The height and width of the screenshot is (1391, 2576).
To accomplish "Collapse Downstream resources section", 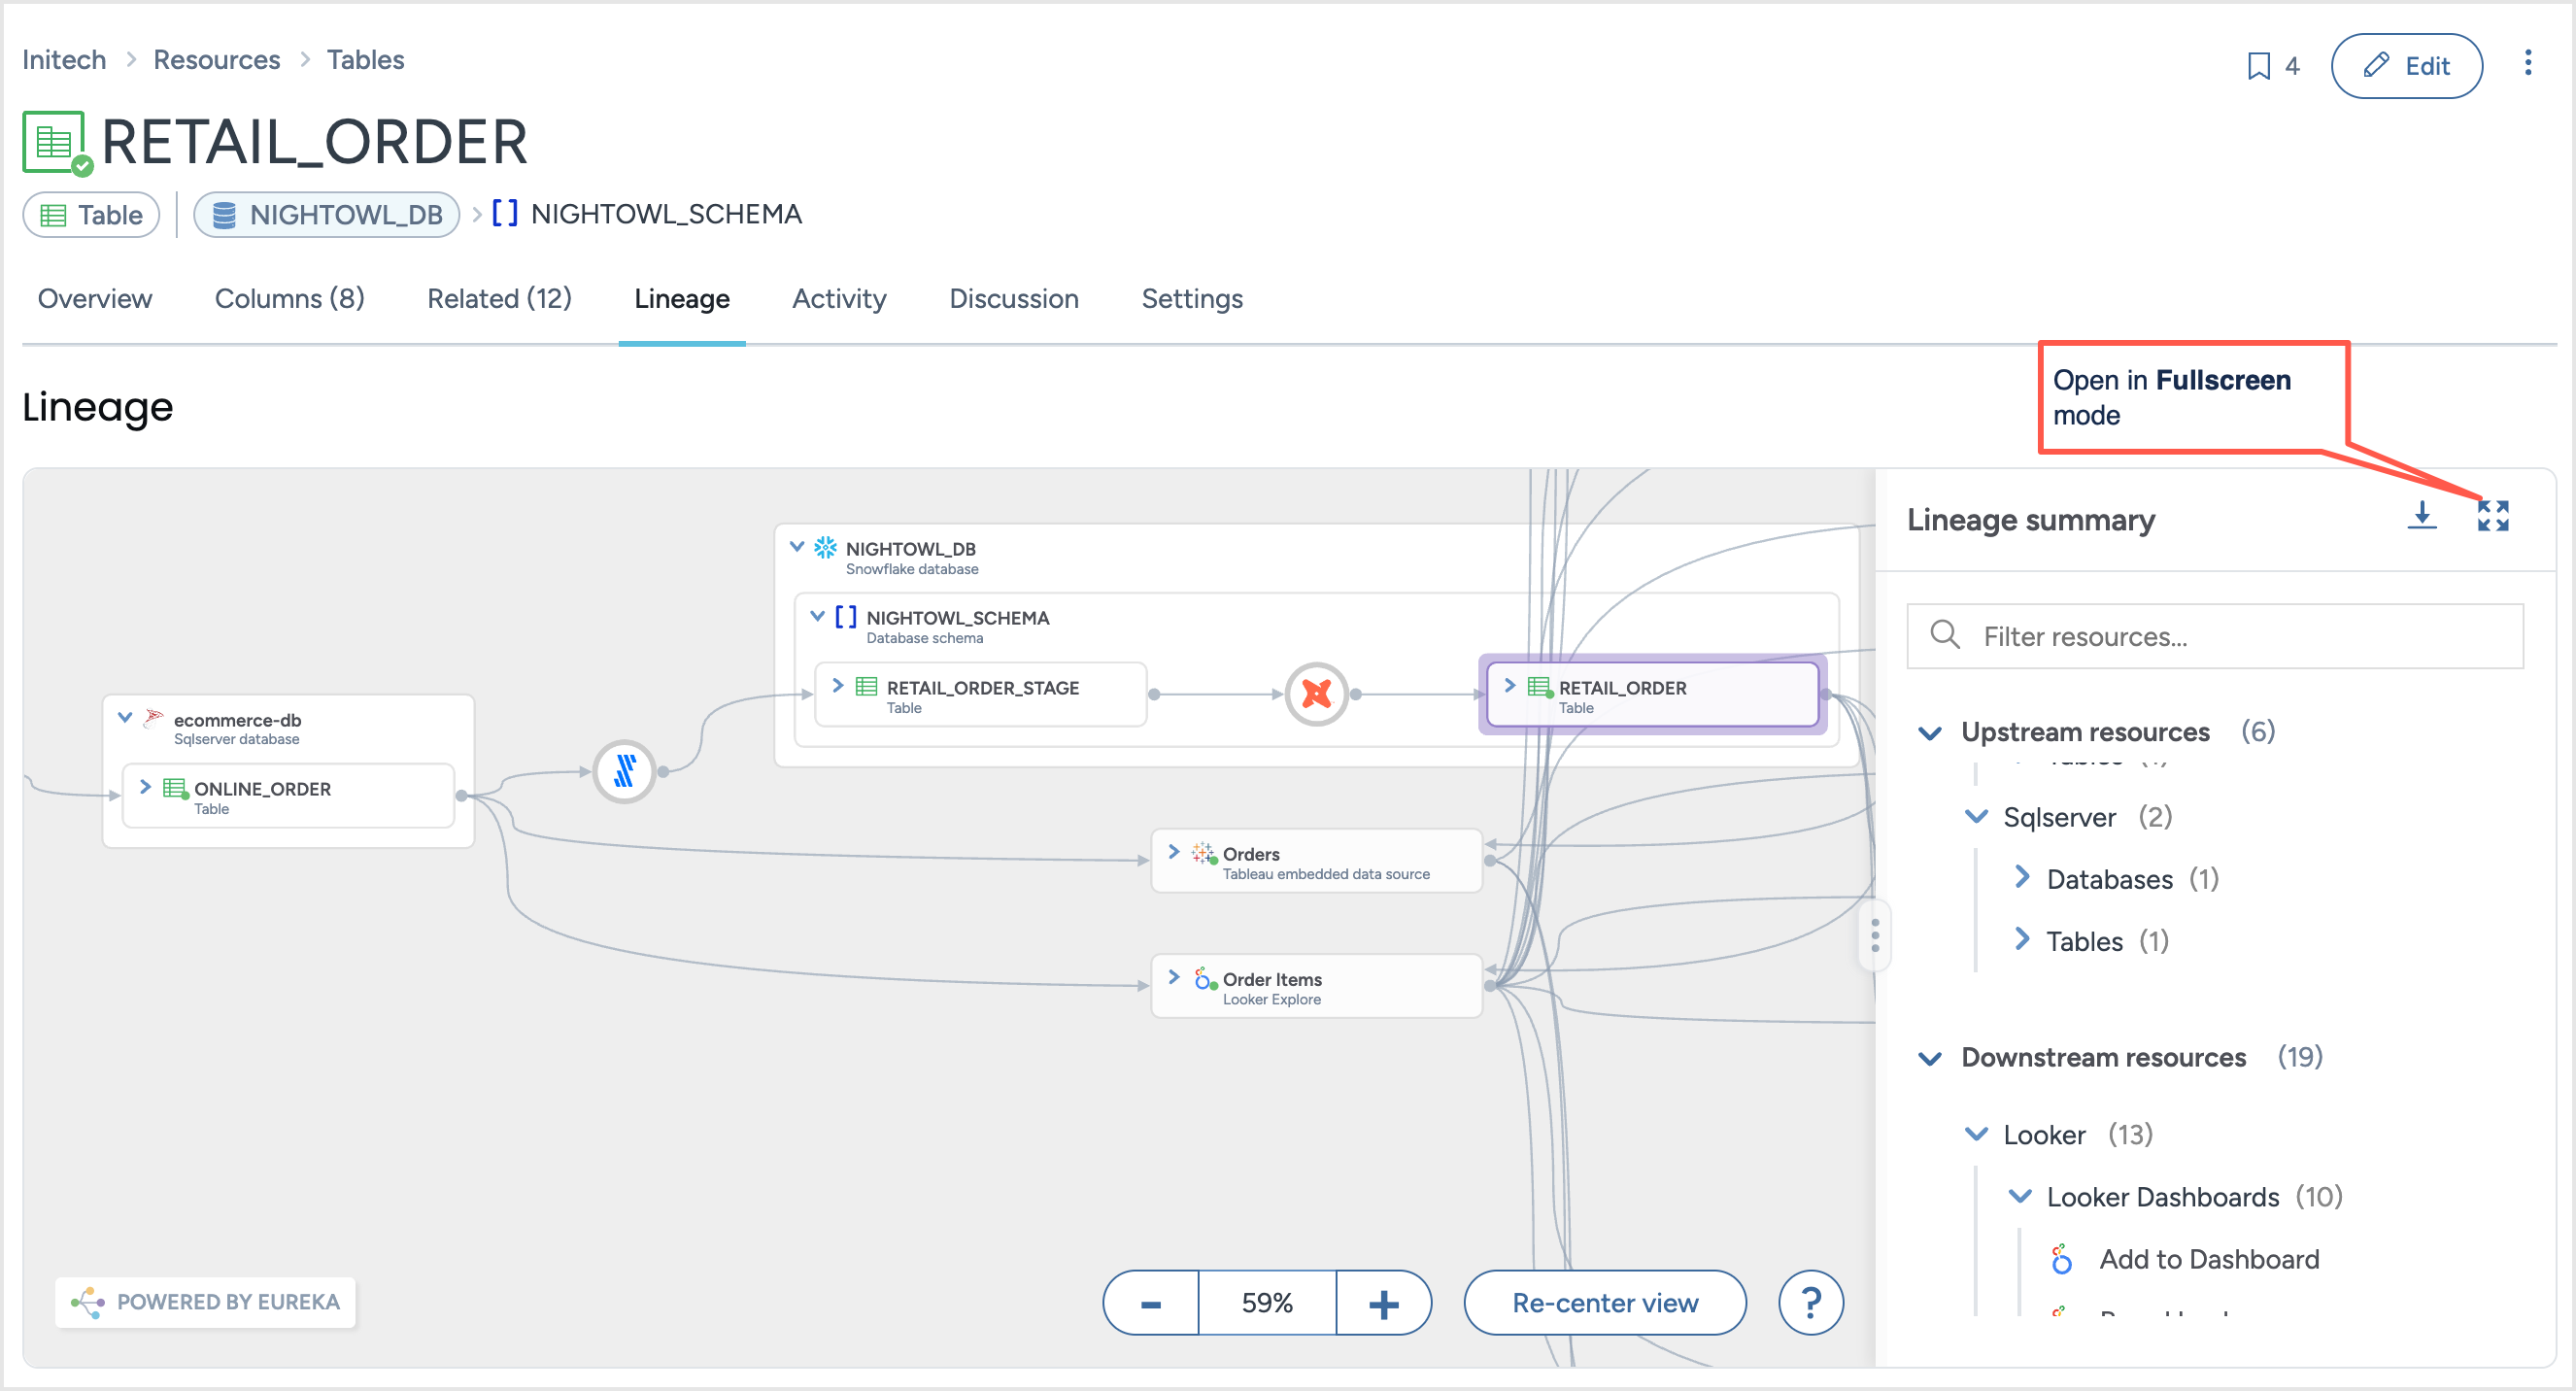I will tap(1930, 1058).
